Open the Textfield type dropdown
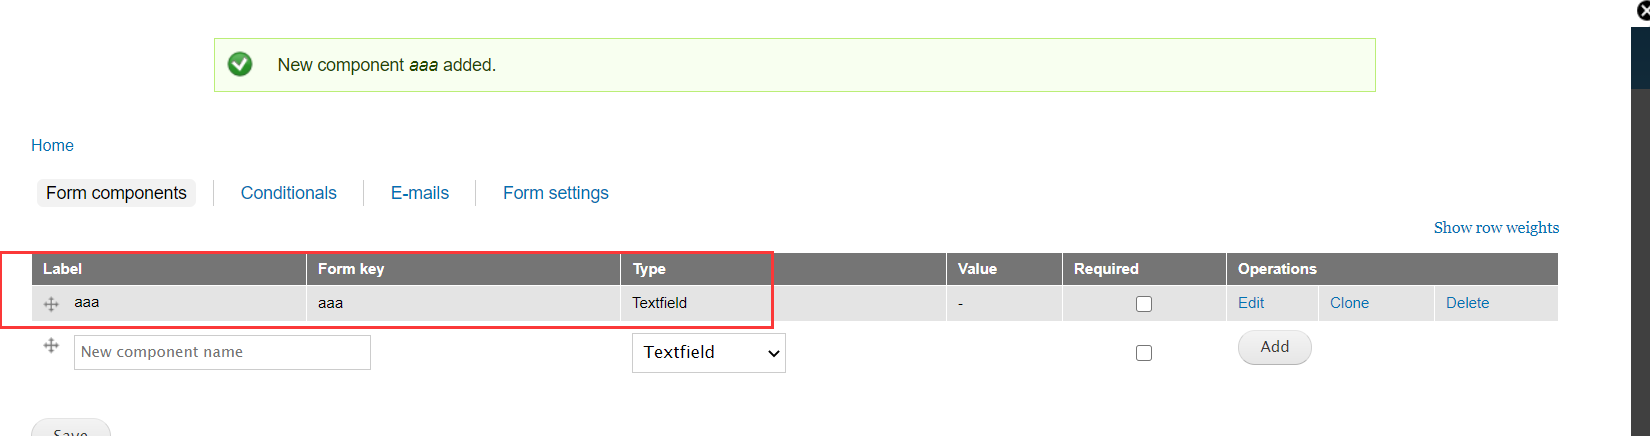The width and height of the screenshot is (1650, 436). pos(708,353)
